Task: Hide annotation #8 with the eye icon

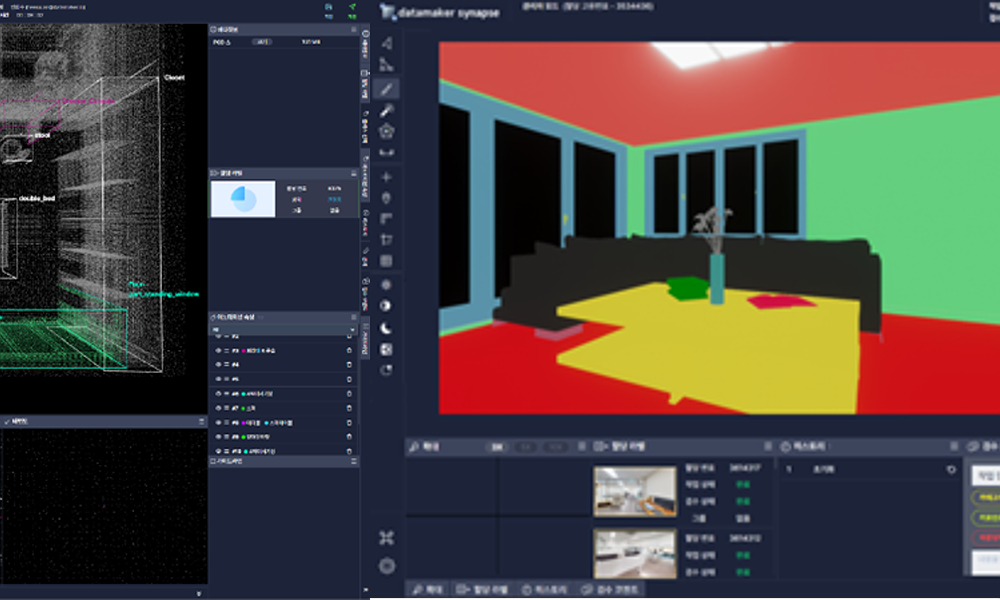Action: (218, 423)
